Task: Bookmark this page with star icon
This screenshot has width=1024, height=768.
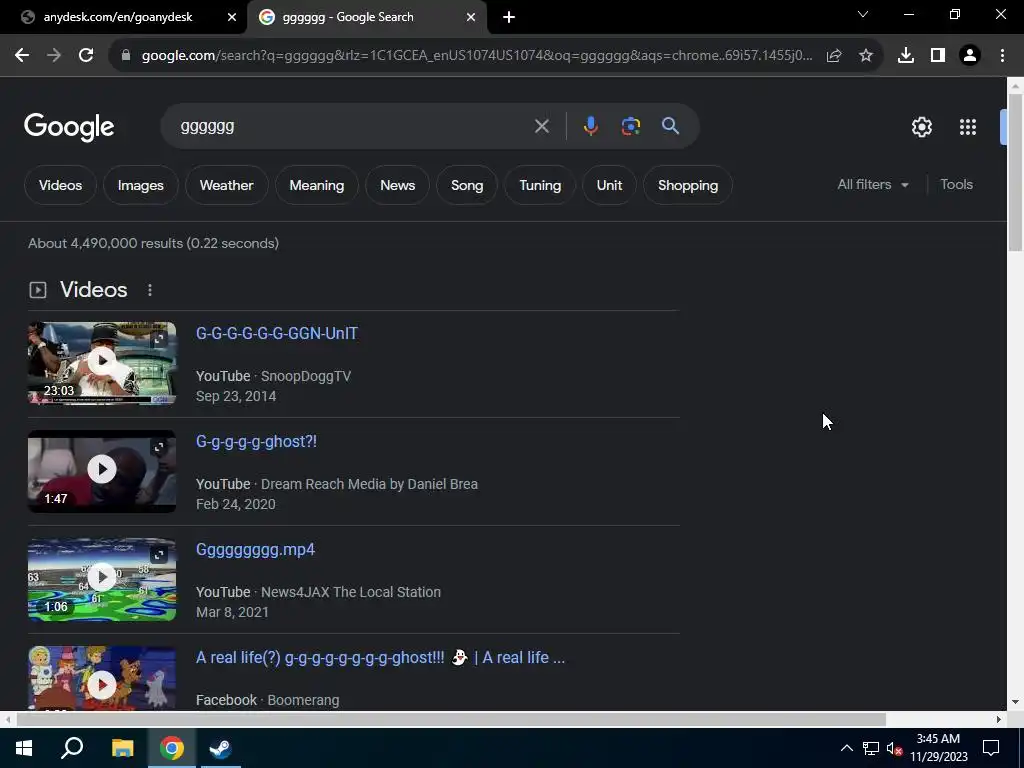Action: pos(866,56)
